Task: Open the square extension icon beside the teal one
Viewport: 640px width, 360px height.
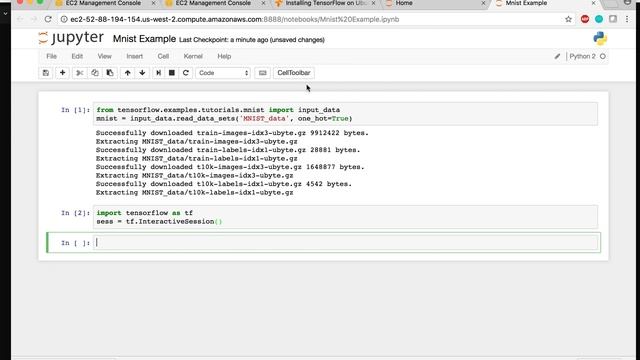Action: pyautogui.click(x=613, y=19)
